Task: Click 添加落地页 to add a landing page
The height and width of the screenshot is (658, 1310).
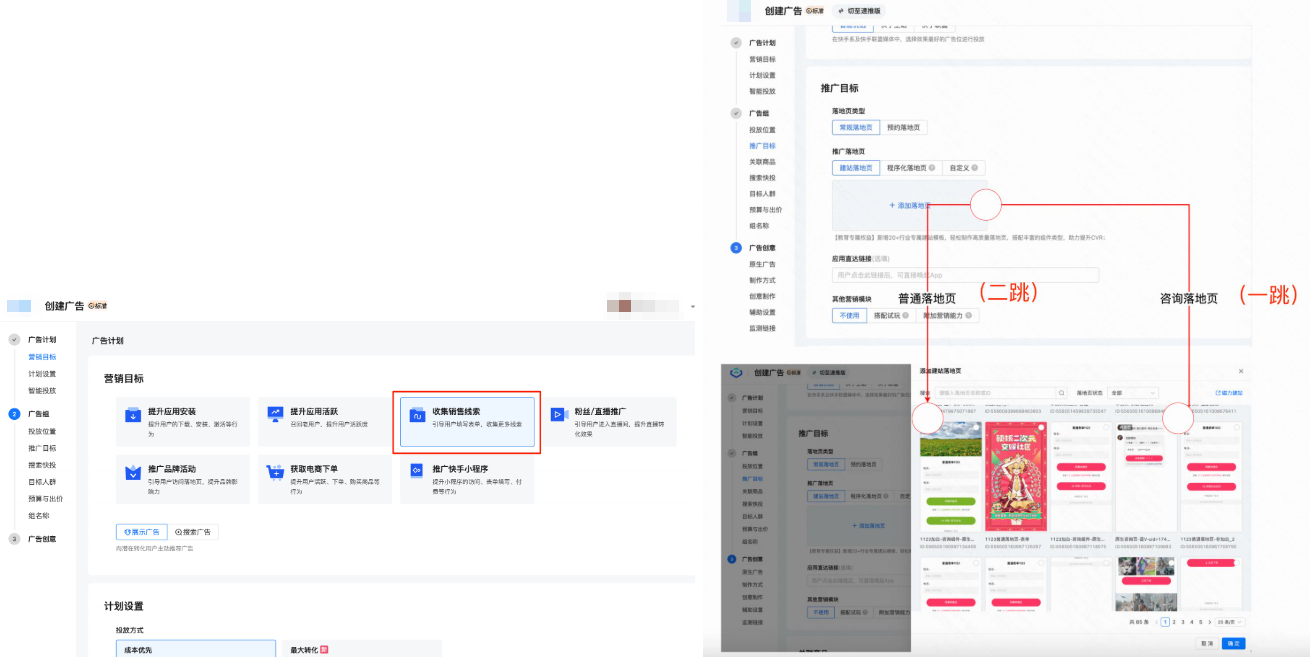Action: (908, 205)
